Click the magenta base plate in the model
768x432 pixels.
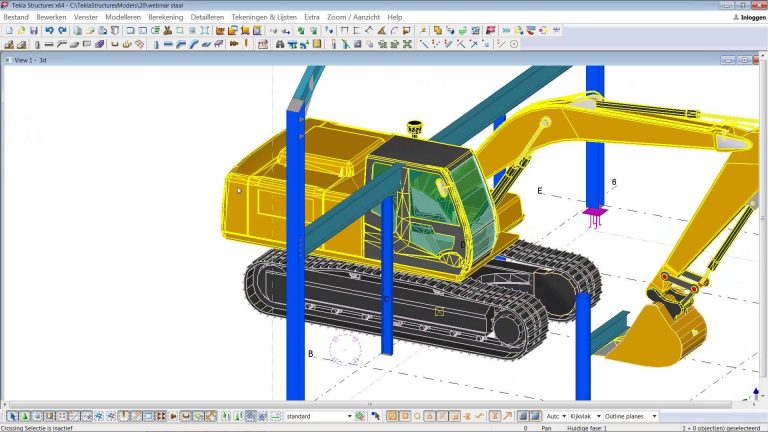pyautogui.click(x=595, y=212)
